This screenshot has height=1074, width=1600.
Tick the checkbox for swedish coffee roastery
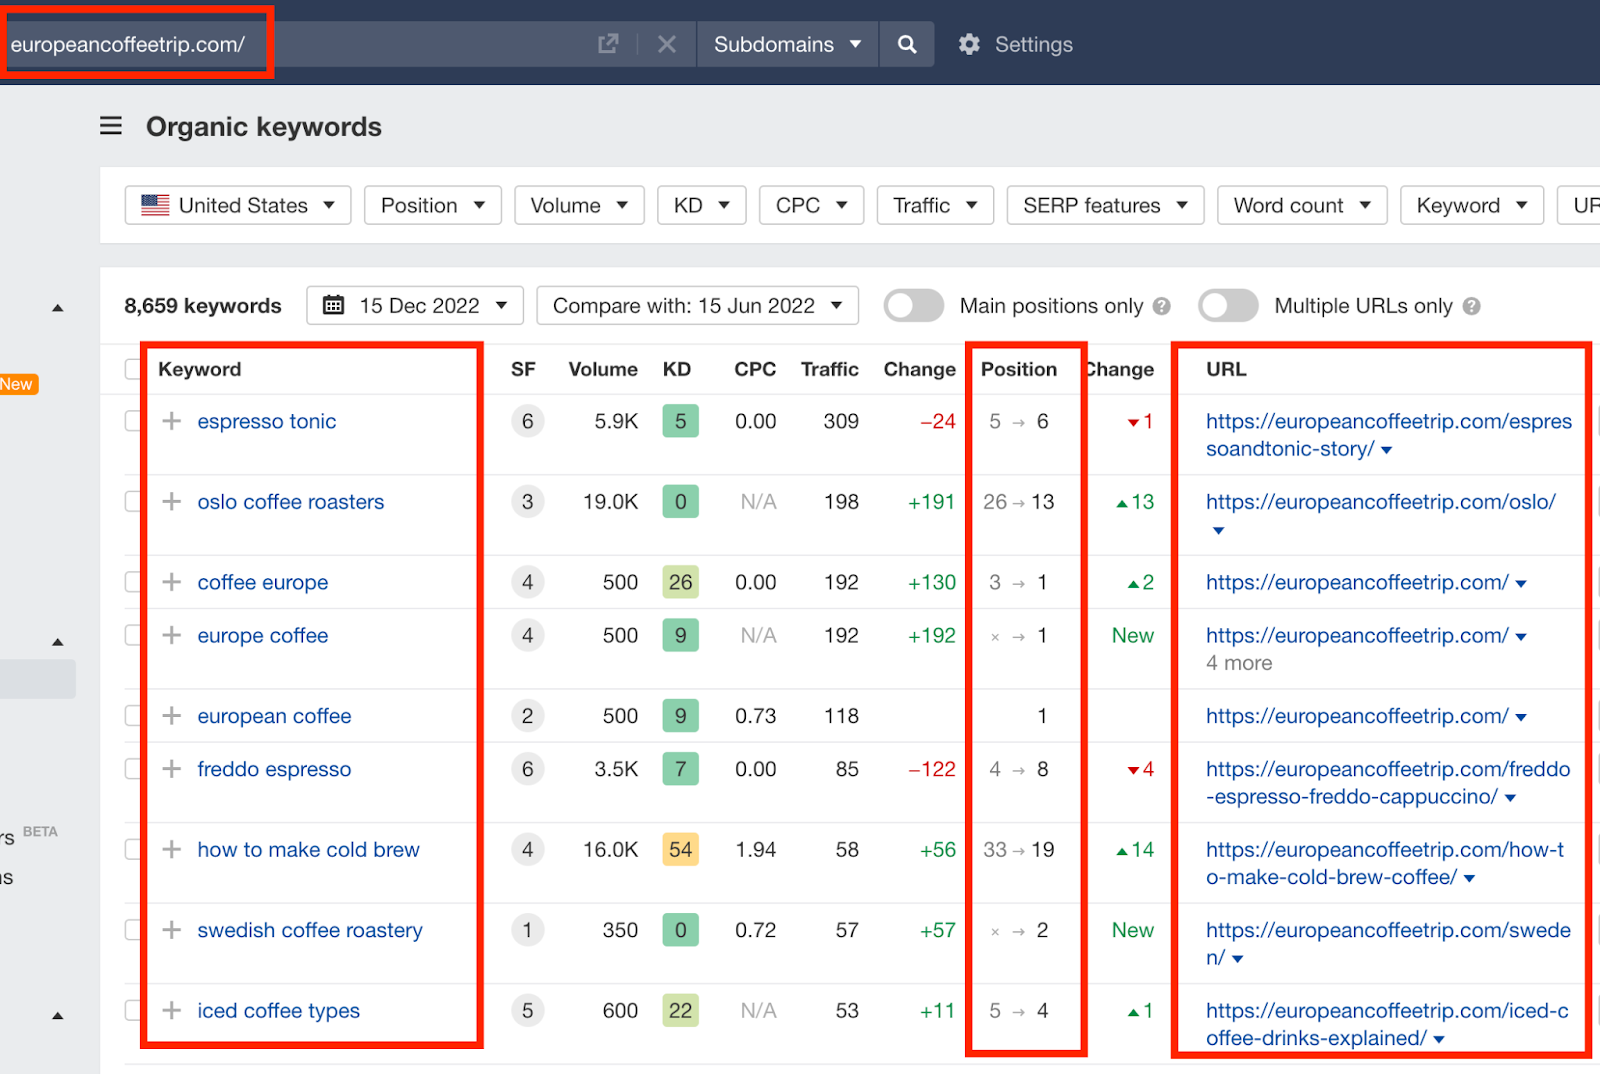[x=133, y=930]
